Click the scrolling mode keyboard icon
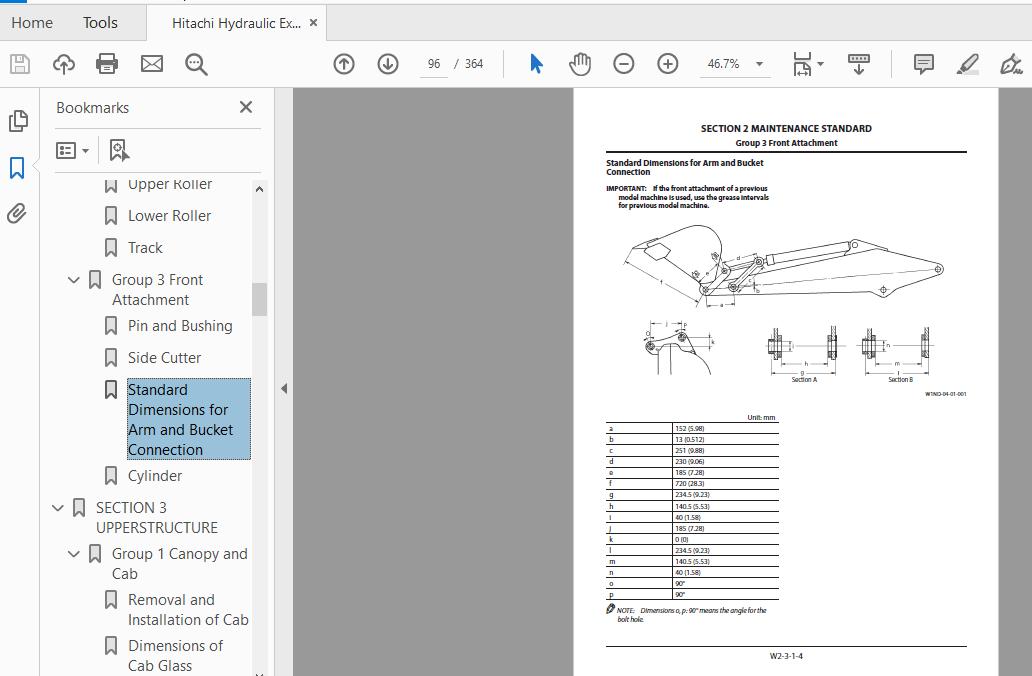The width and height of the screenshot is (1032, 676). pos(858,64)
